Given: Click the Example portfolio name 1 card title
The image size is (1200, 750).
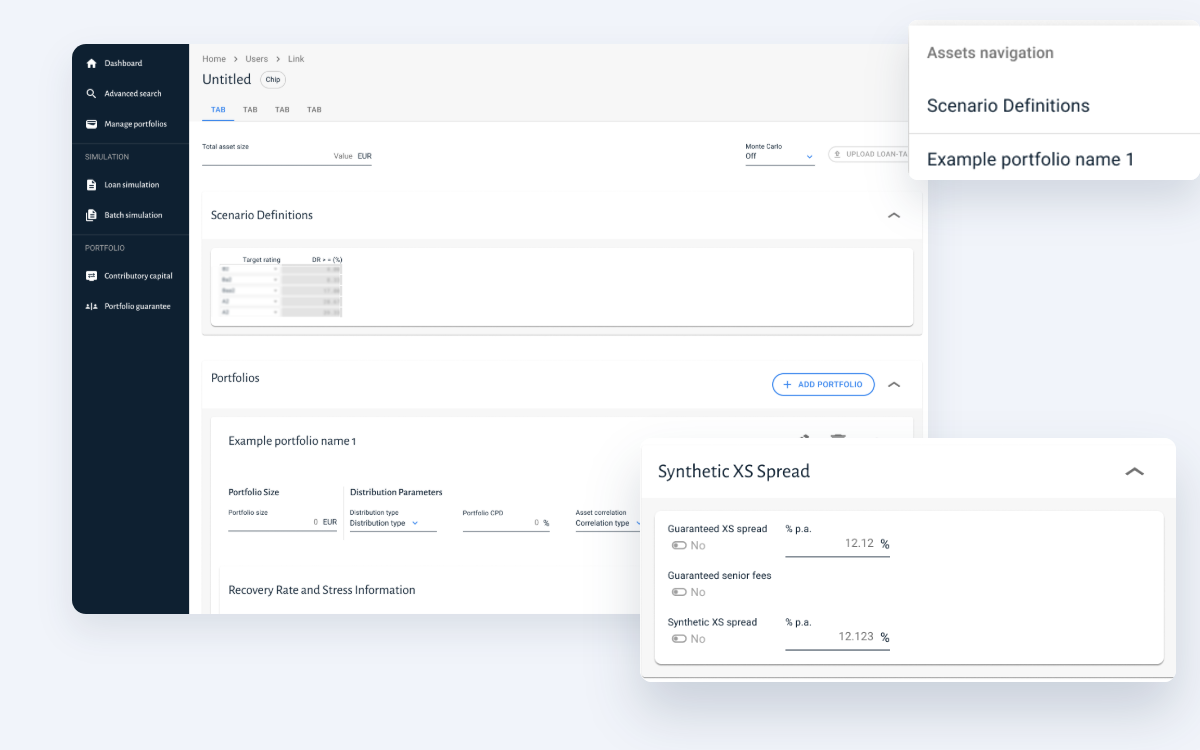Looking at the screenshot, I should (x=292, y=441).
